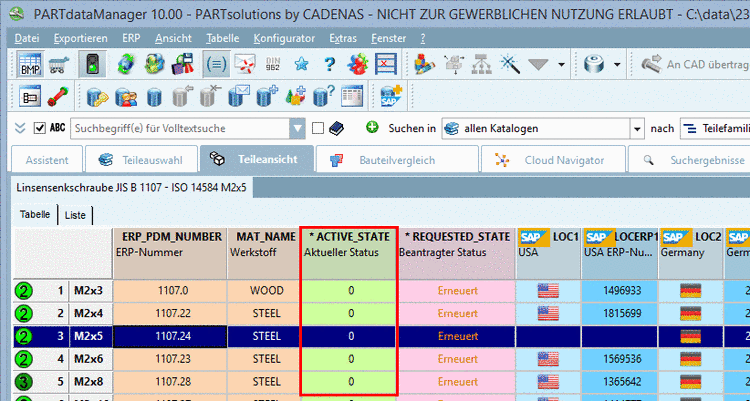The image size is (750, 401).
Task: Click the globe with green refresh arrows
Action: coord(126,64)
